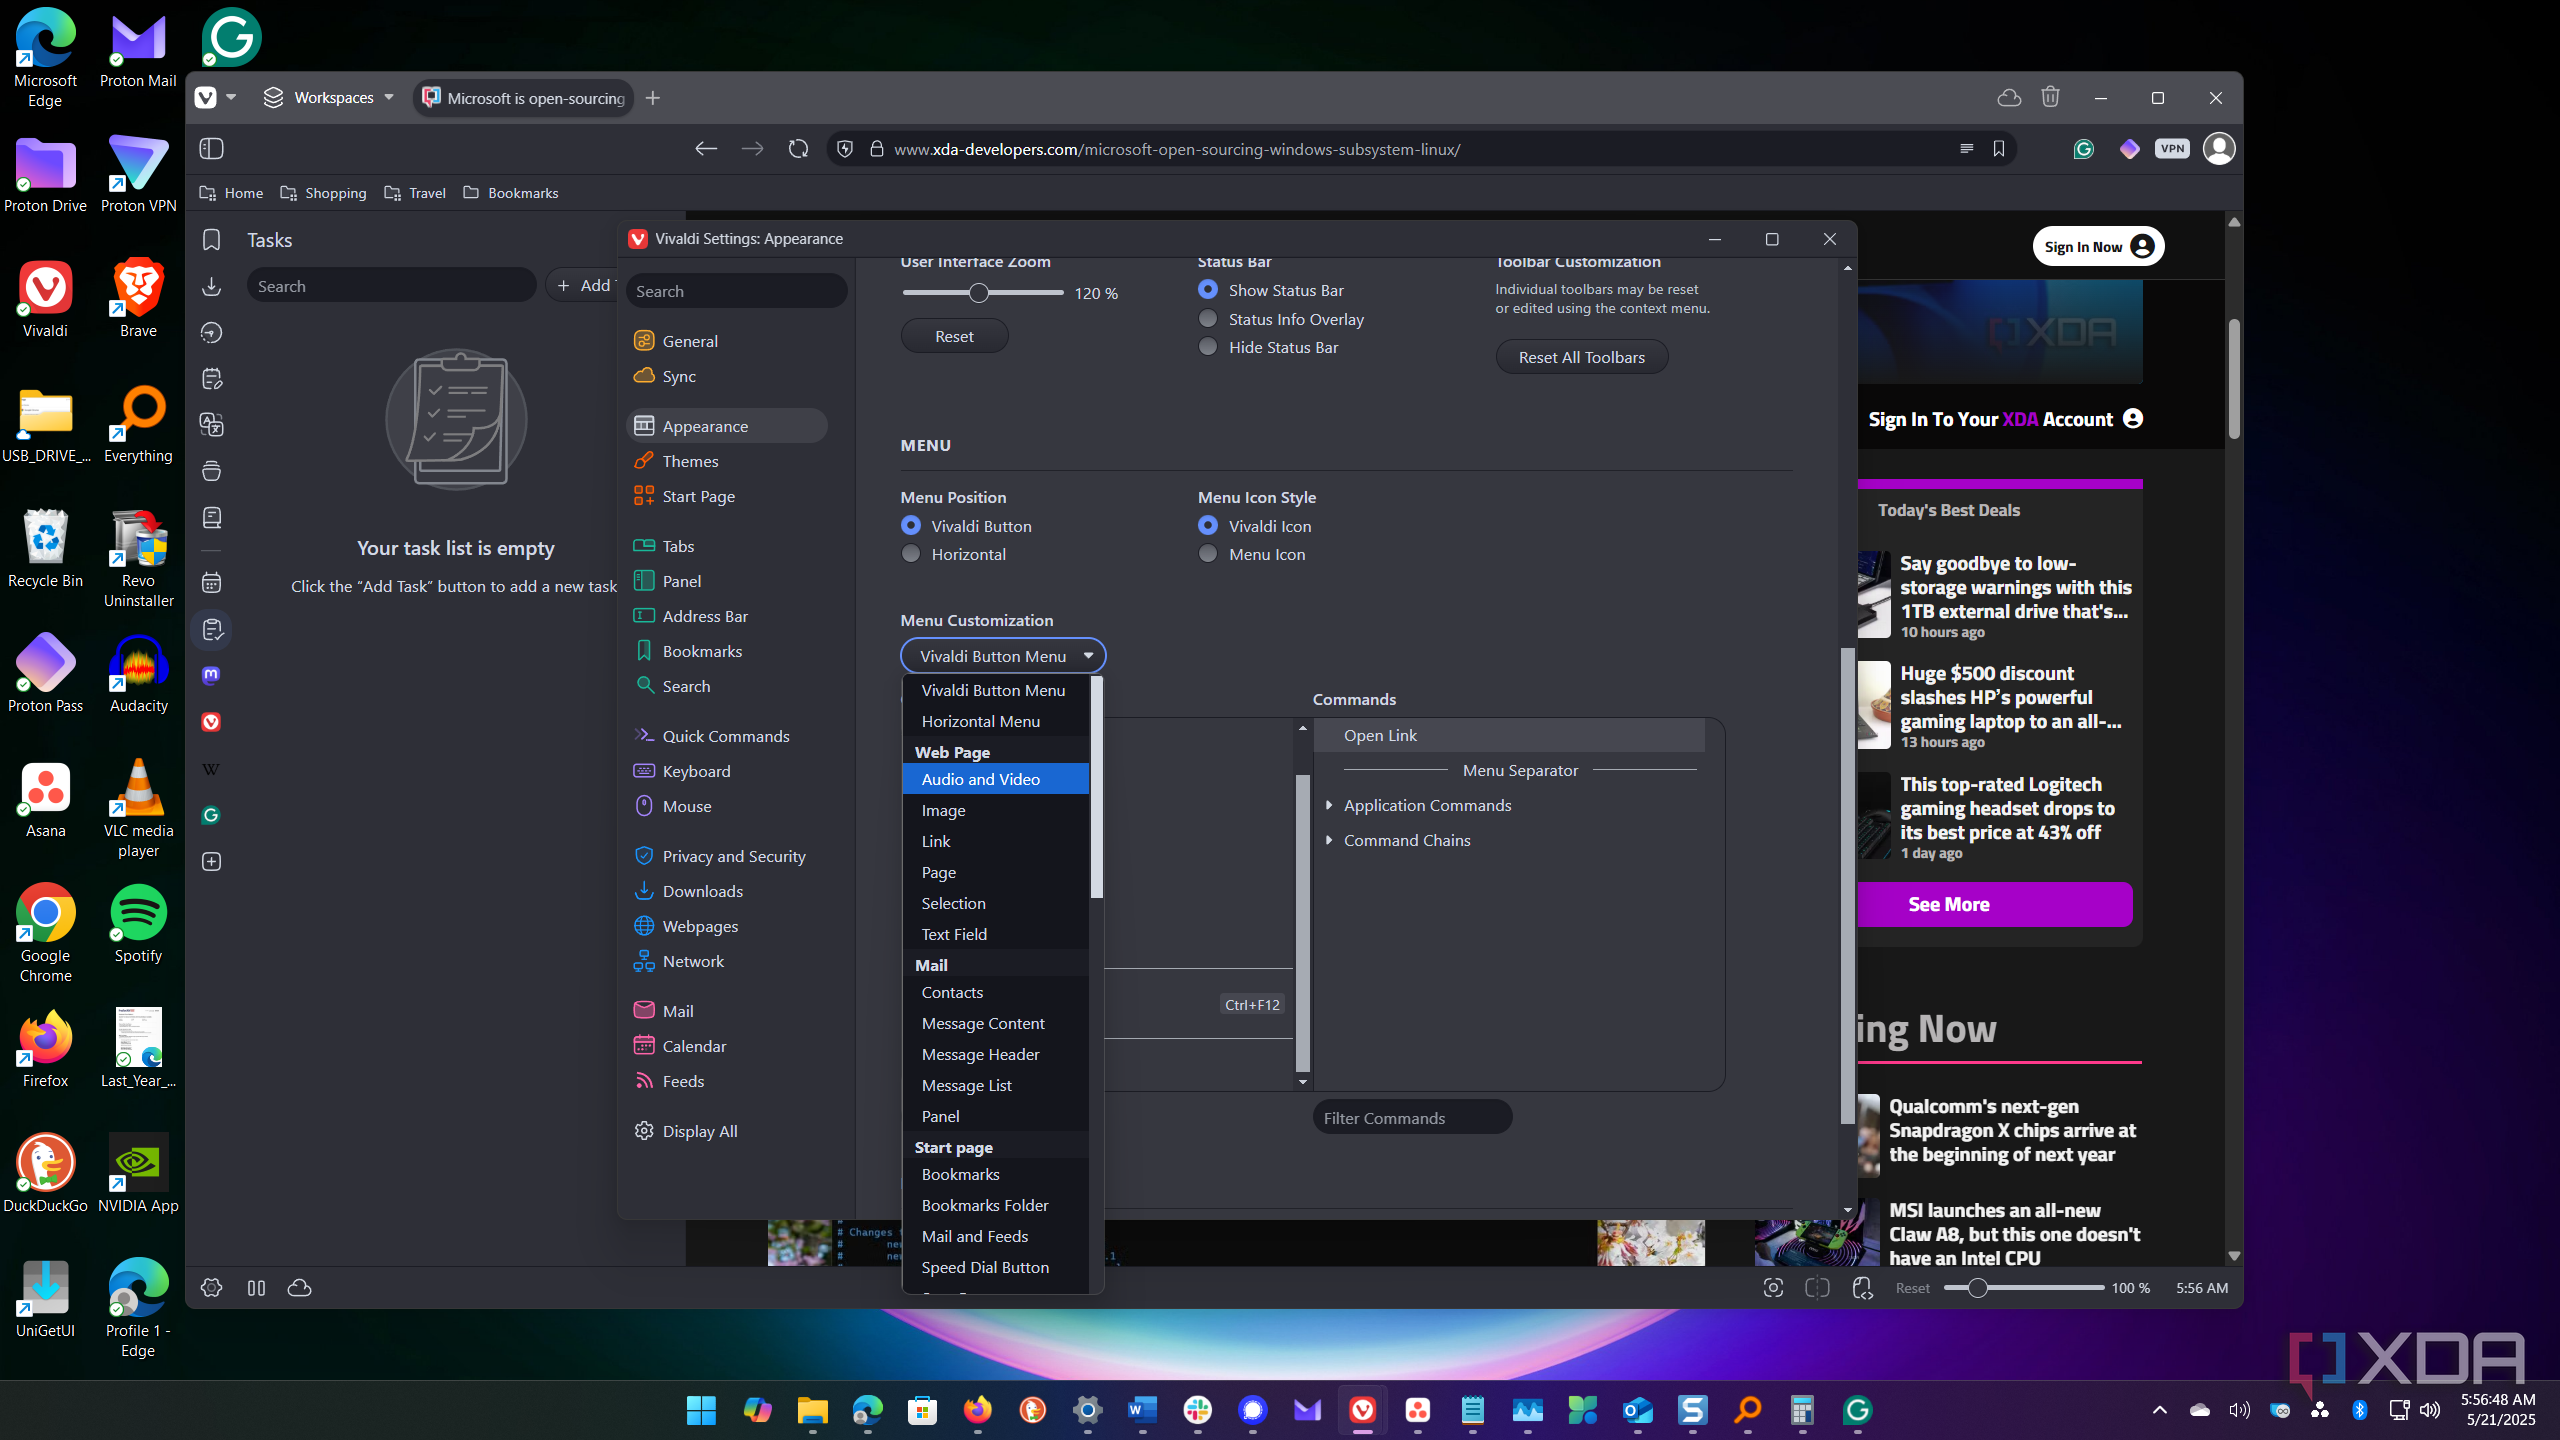2560x1440 pixels.
Task: Select Status Info Overlay option
Action: point(1281,319)
